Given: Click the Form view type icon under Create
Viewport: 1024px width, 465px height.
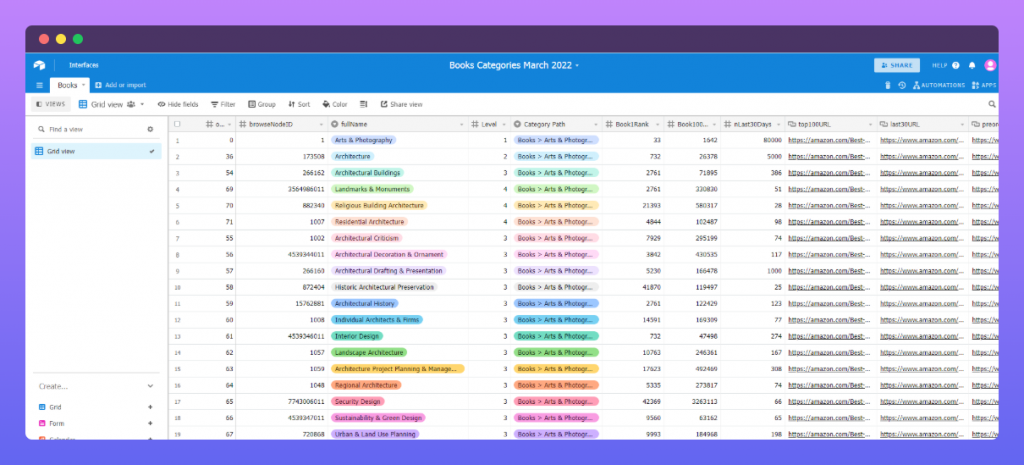Looking at the screenshot, I should coord(42,423).
